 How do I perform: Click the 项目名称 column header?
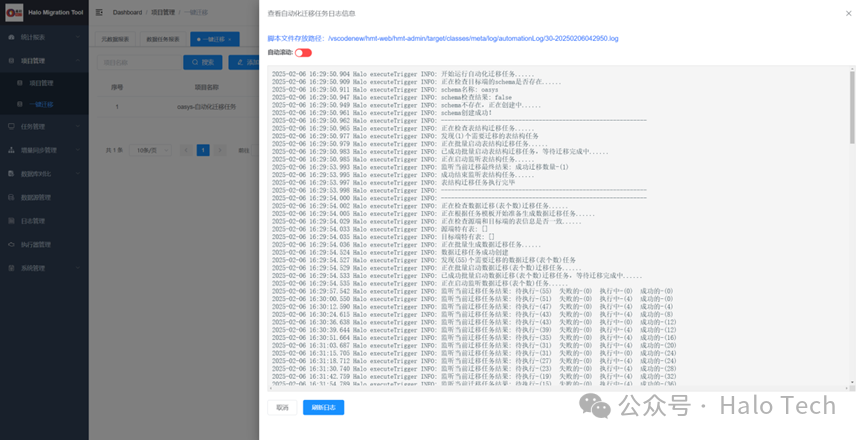click(207, 87)
